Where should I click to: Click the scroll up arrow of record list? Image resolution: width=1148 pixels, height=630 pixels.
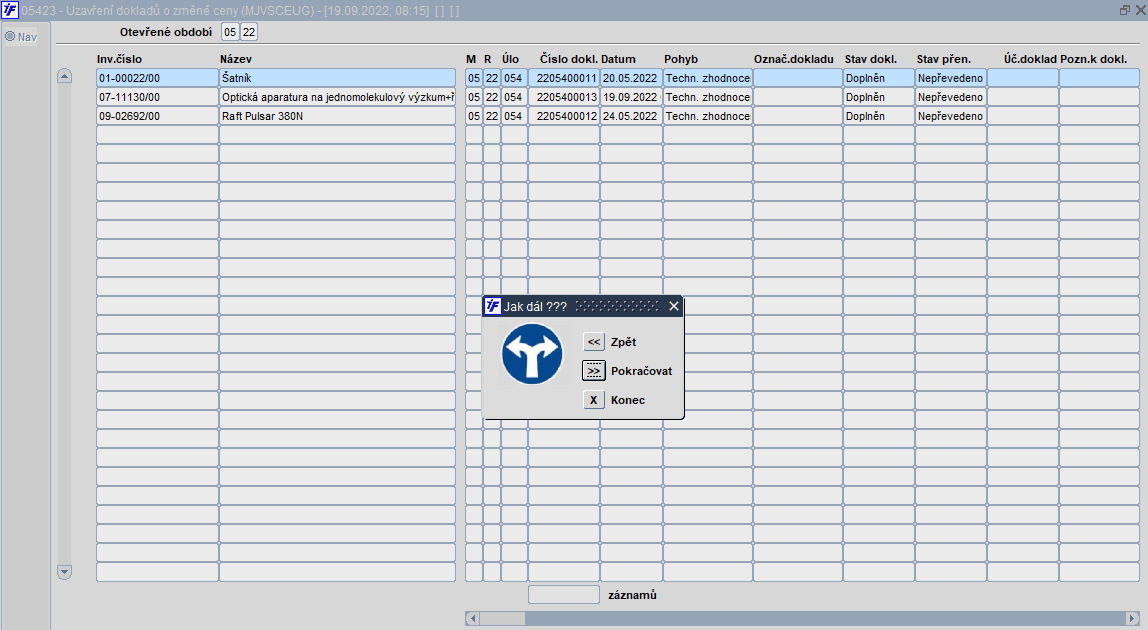point(64,75)
